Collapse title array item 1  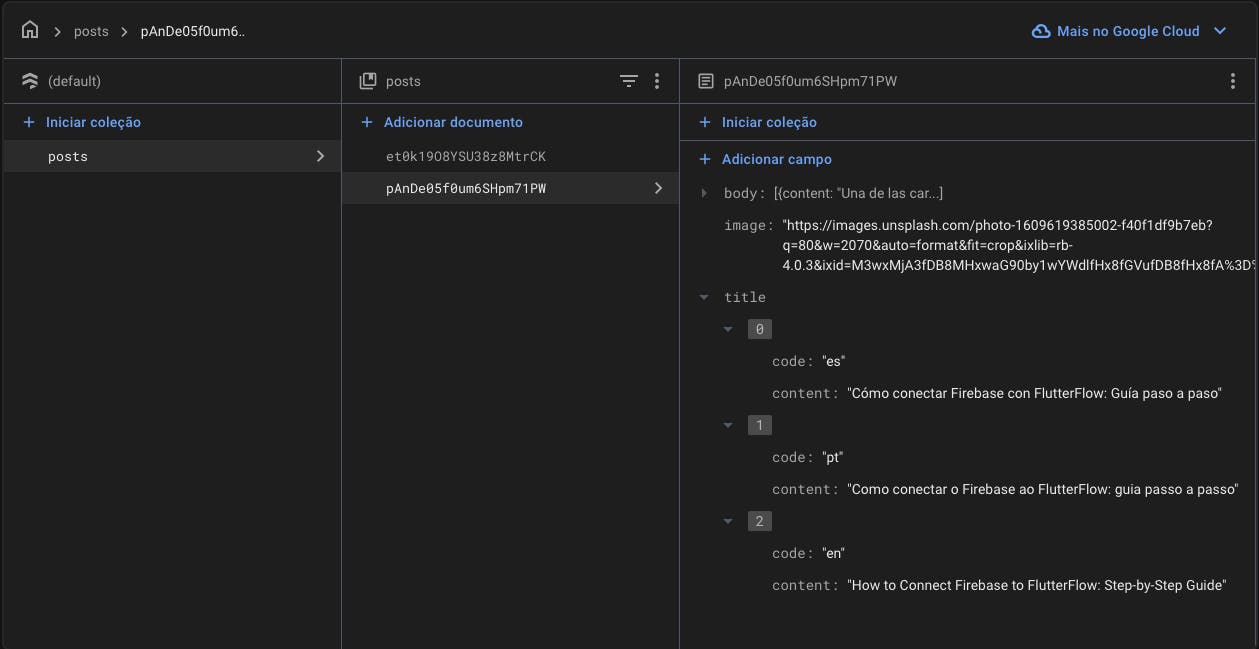729,425
